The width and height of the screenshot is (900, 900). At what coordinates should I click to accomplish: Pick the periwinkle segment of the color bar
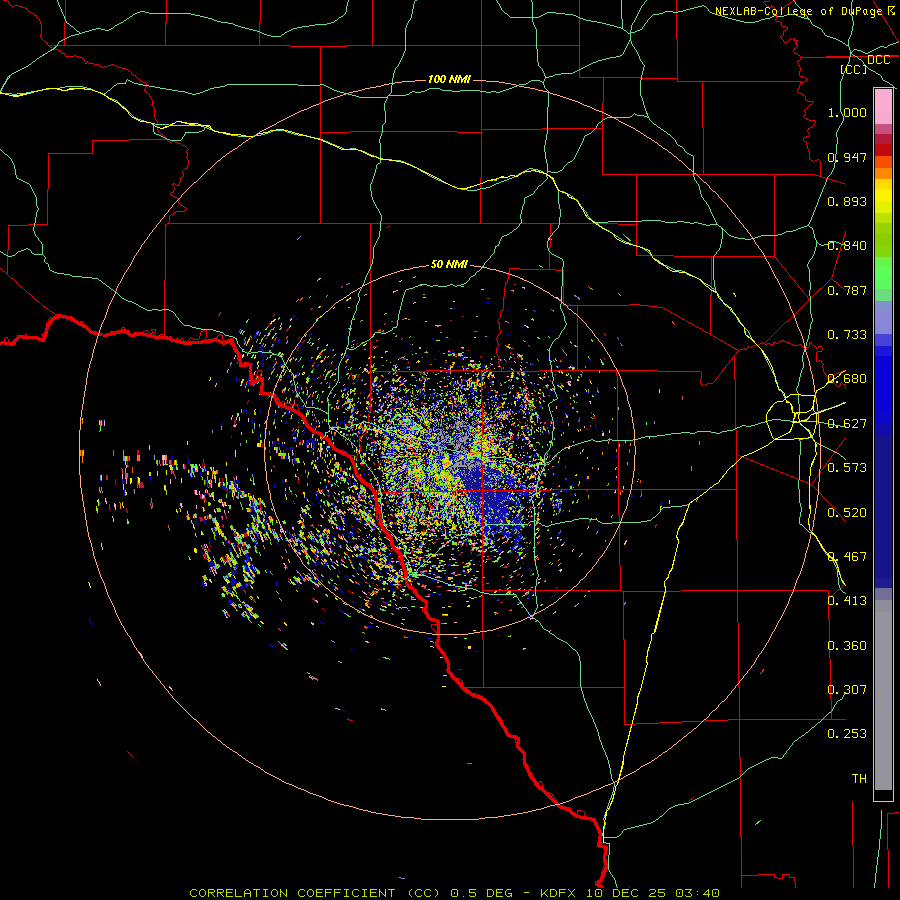pos(883,317)
